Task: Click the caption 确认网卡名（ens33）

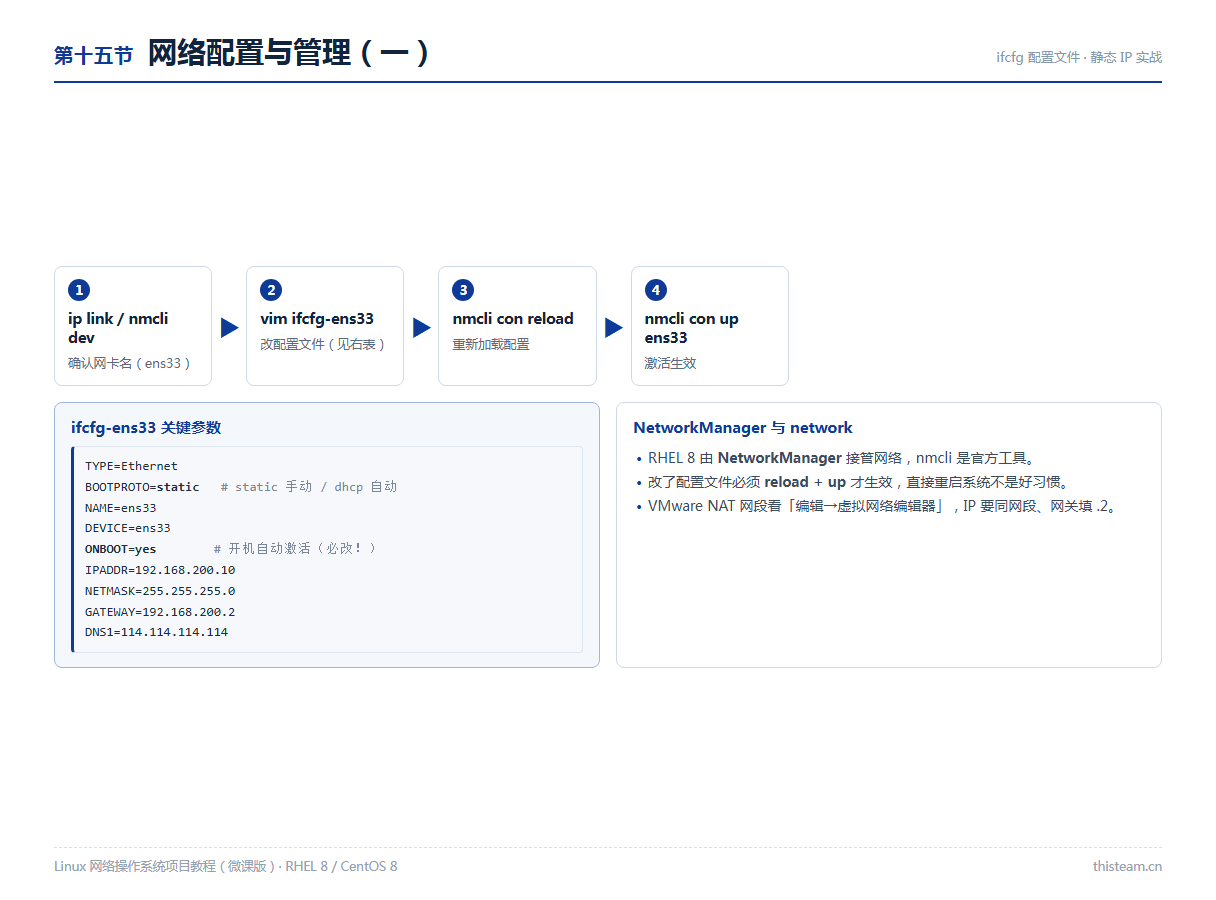Action: [x=130, y=363]
